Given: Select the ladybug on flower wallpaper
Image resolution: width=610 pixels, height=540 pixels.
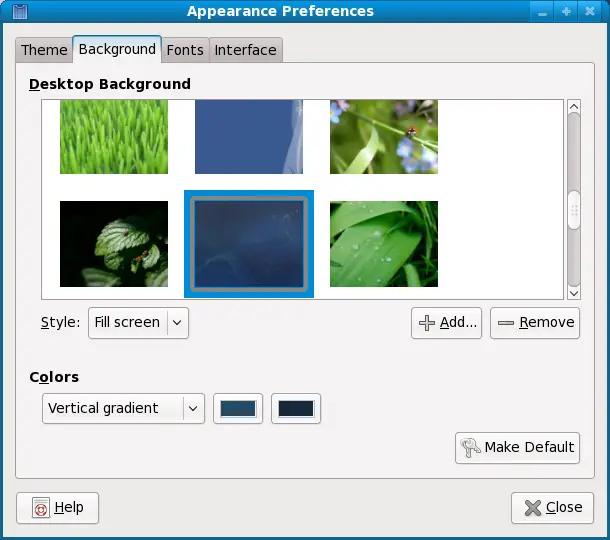Looking at the screenshot, I should [x=383, y=137].
